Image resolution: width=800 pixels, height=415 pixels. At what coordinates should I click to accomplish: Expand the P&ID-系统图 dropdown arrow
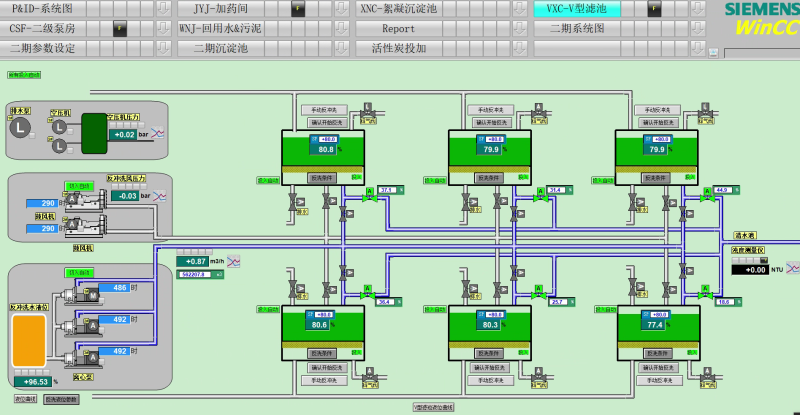(x=163, y=9)
